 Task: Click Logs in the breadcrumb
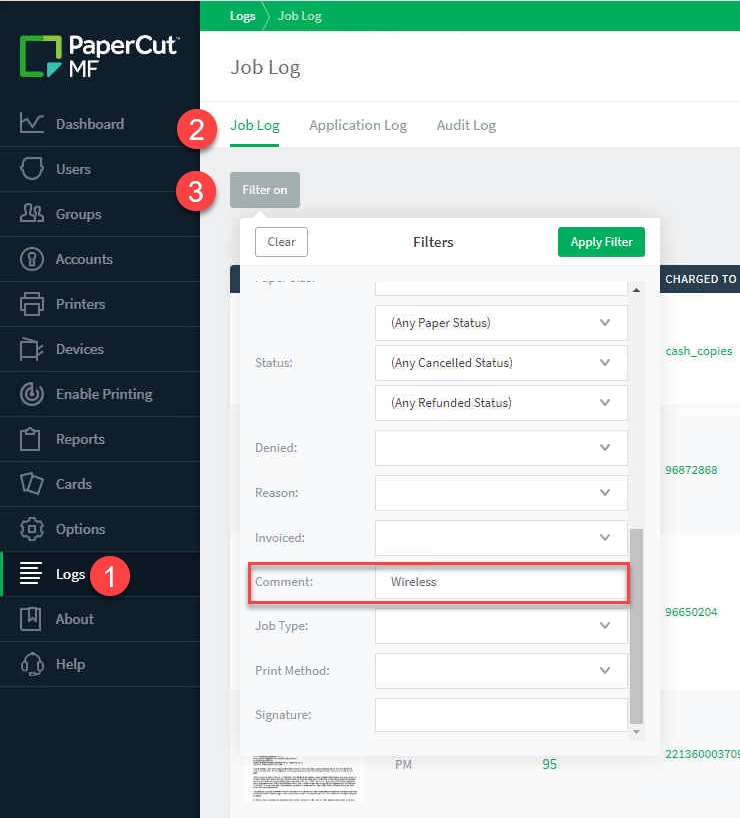(243, 16)
